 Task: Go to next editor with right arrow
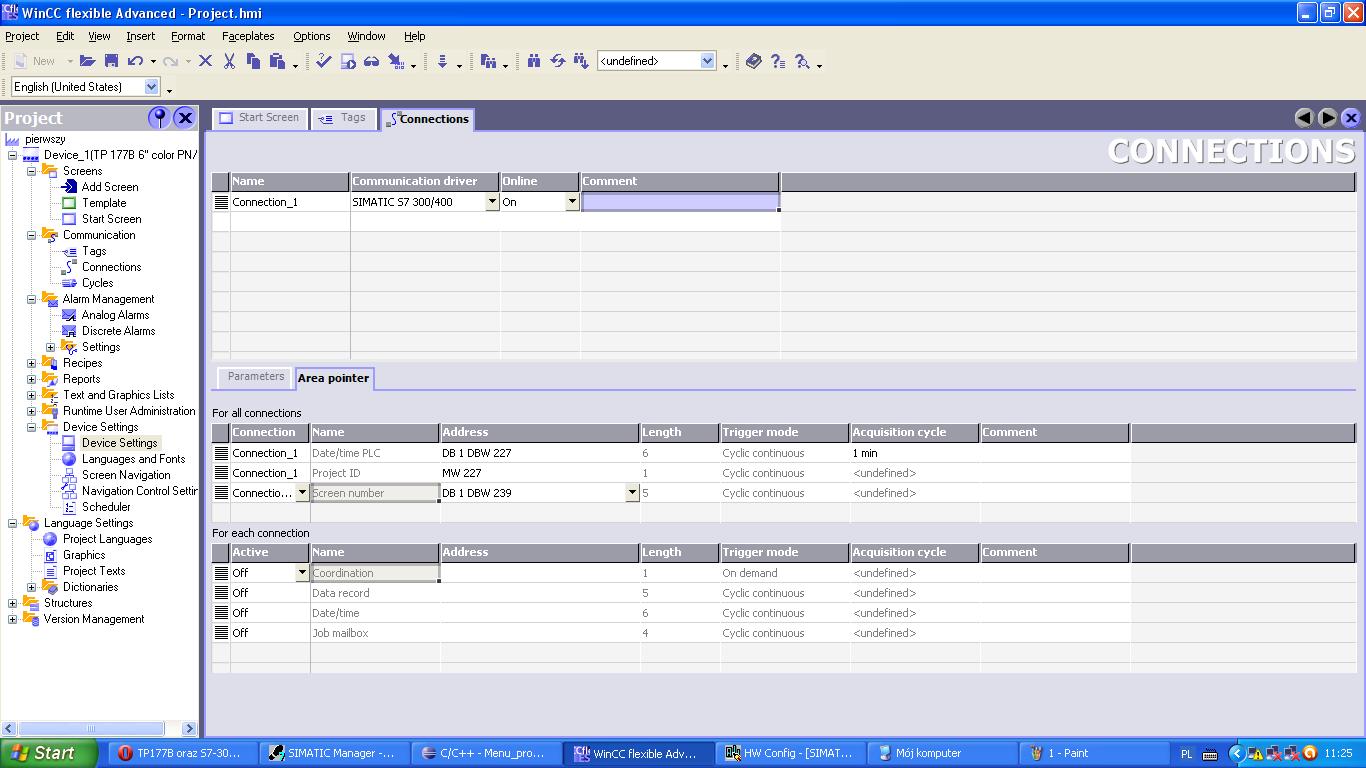tap(1328, 118)
